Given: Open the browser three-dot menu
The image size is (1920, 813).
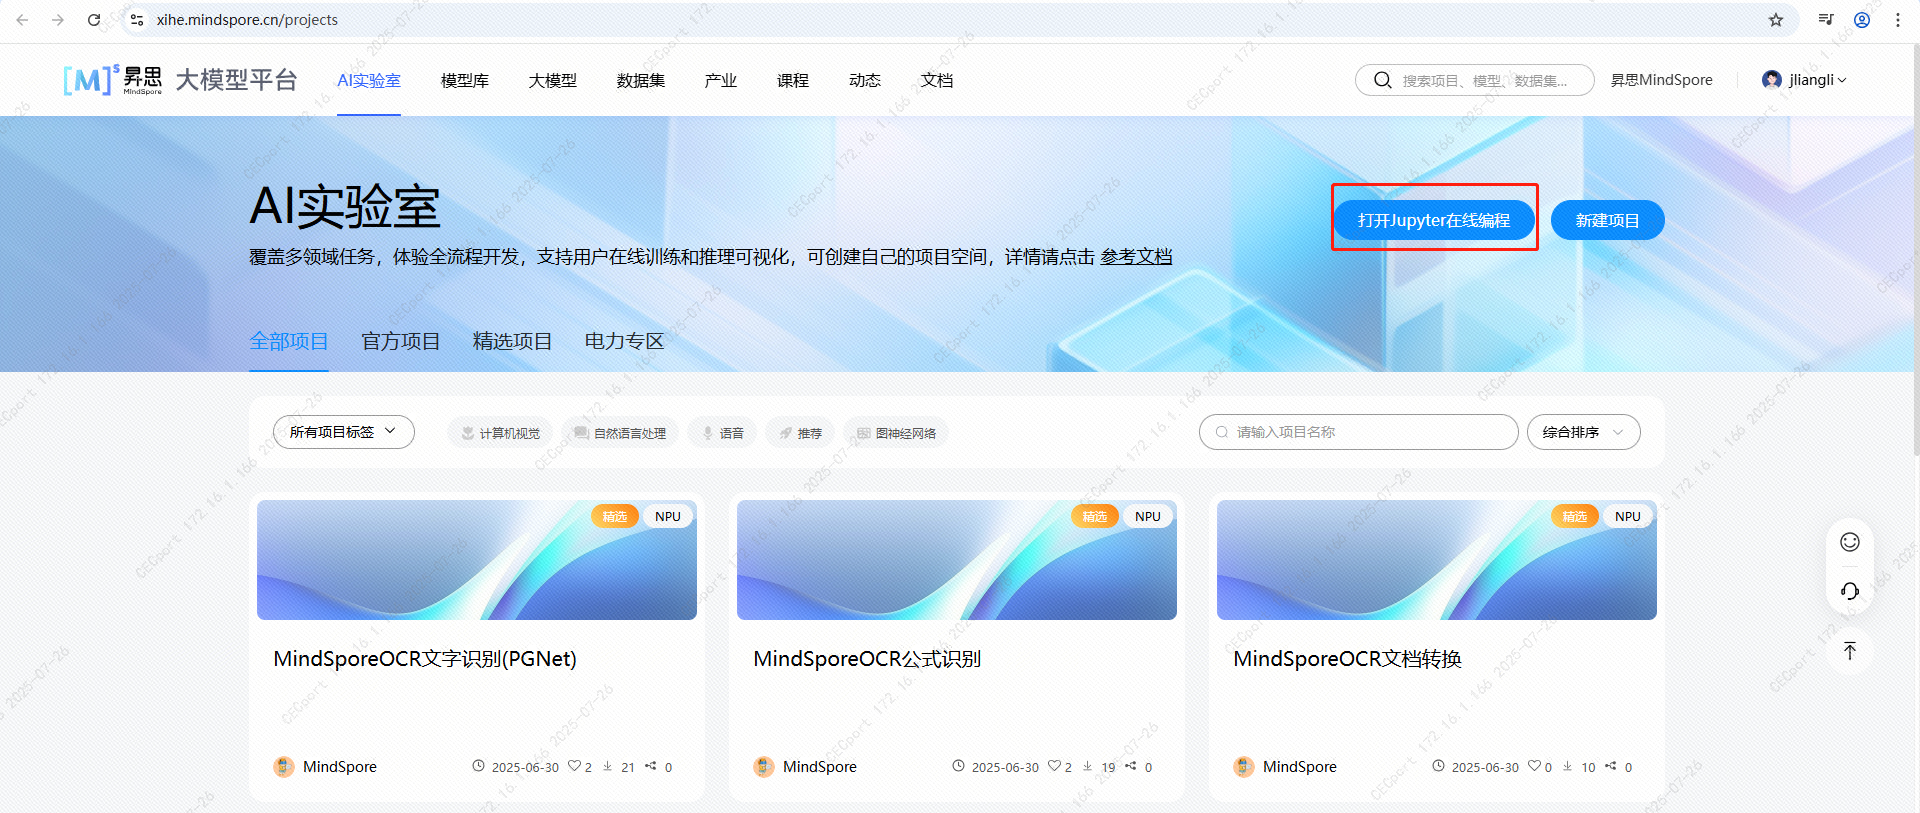Looking at the screenshot, I should (x=1898, y=20).
